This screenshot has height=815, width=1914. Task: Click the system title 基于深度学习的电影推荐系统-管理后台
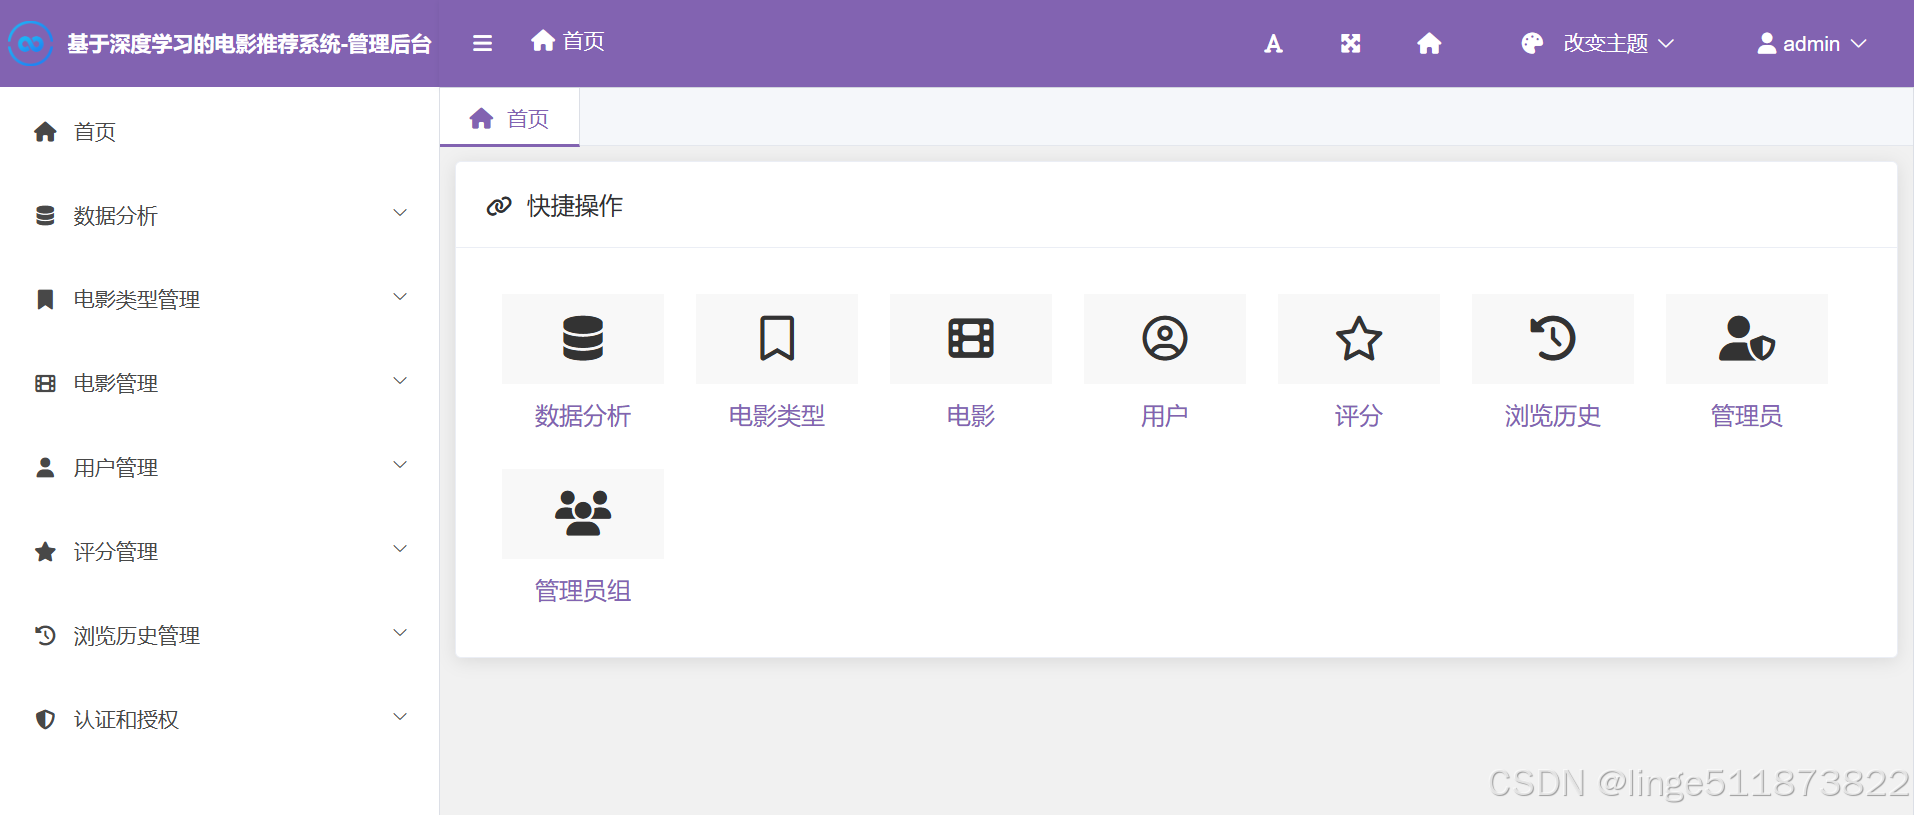coord(250,44)
